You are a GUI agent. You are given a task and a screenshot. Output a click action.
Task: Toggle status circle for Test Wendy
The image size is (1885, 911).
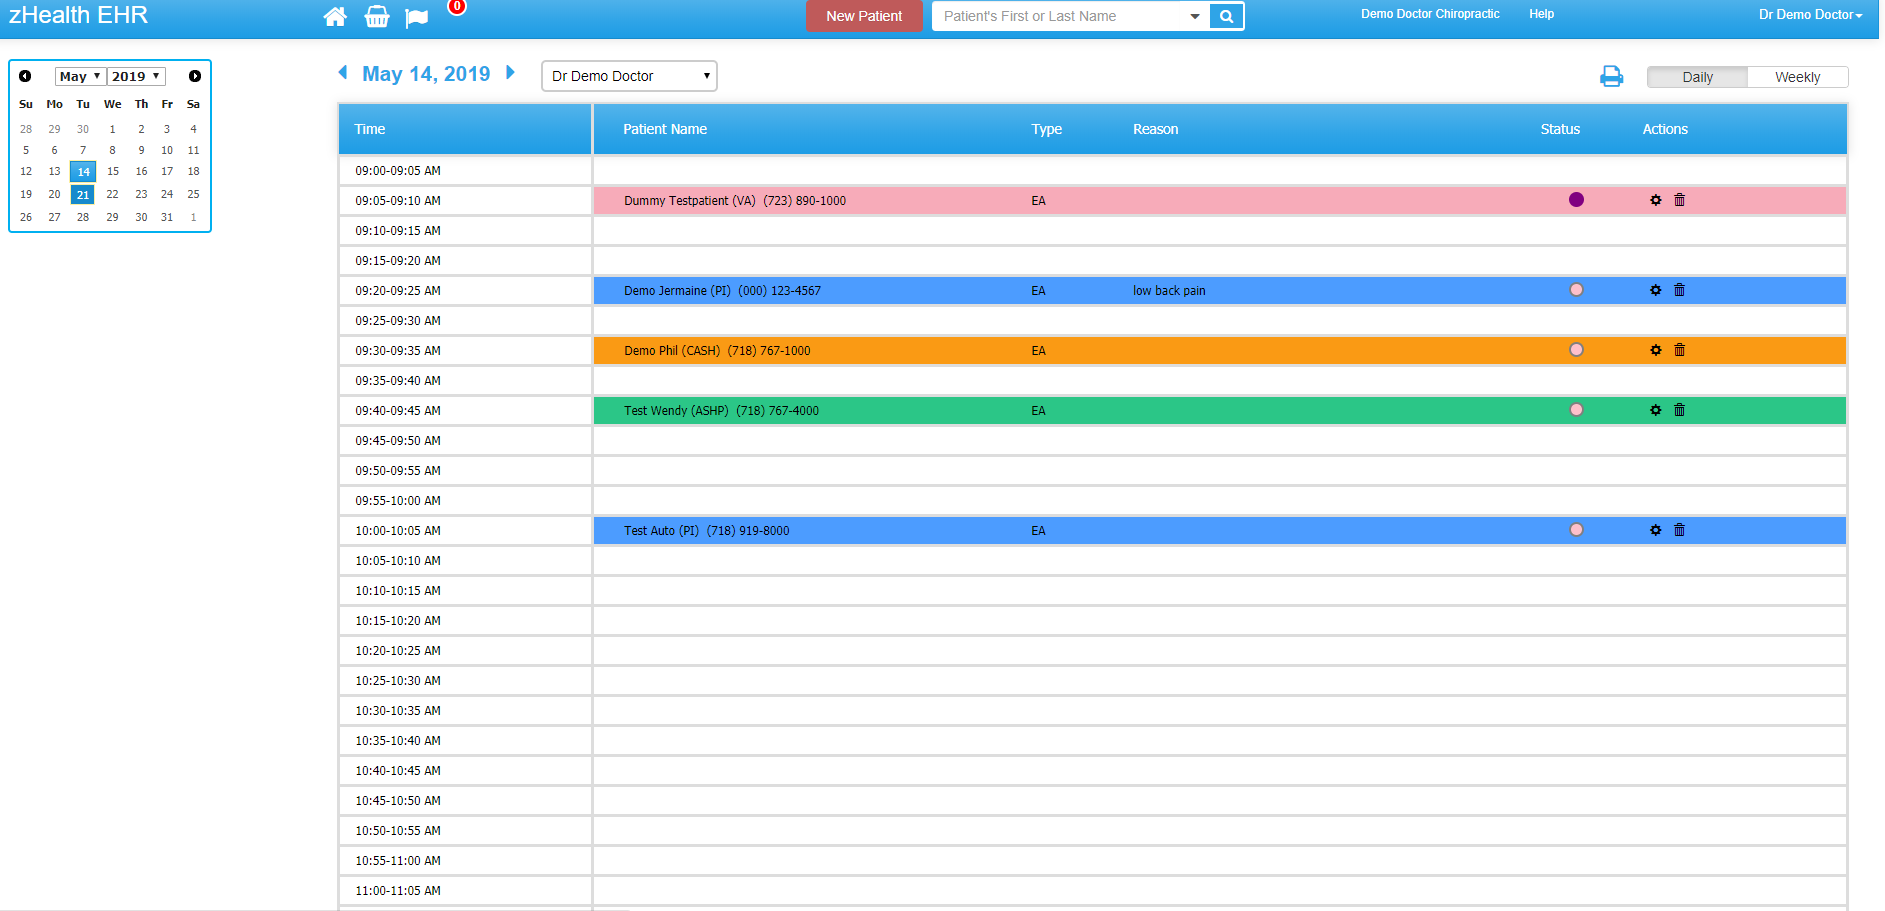1577,410
